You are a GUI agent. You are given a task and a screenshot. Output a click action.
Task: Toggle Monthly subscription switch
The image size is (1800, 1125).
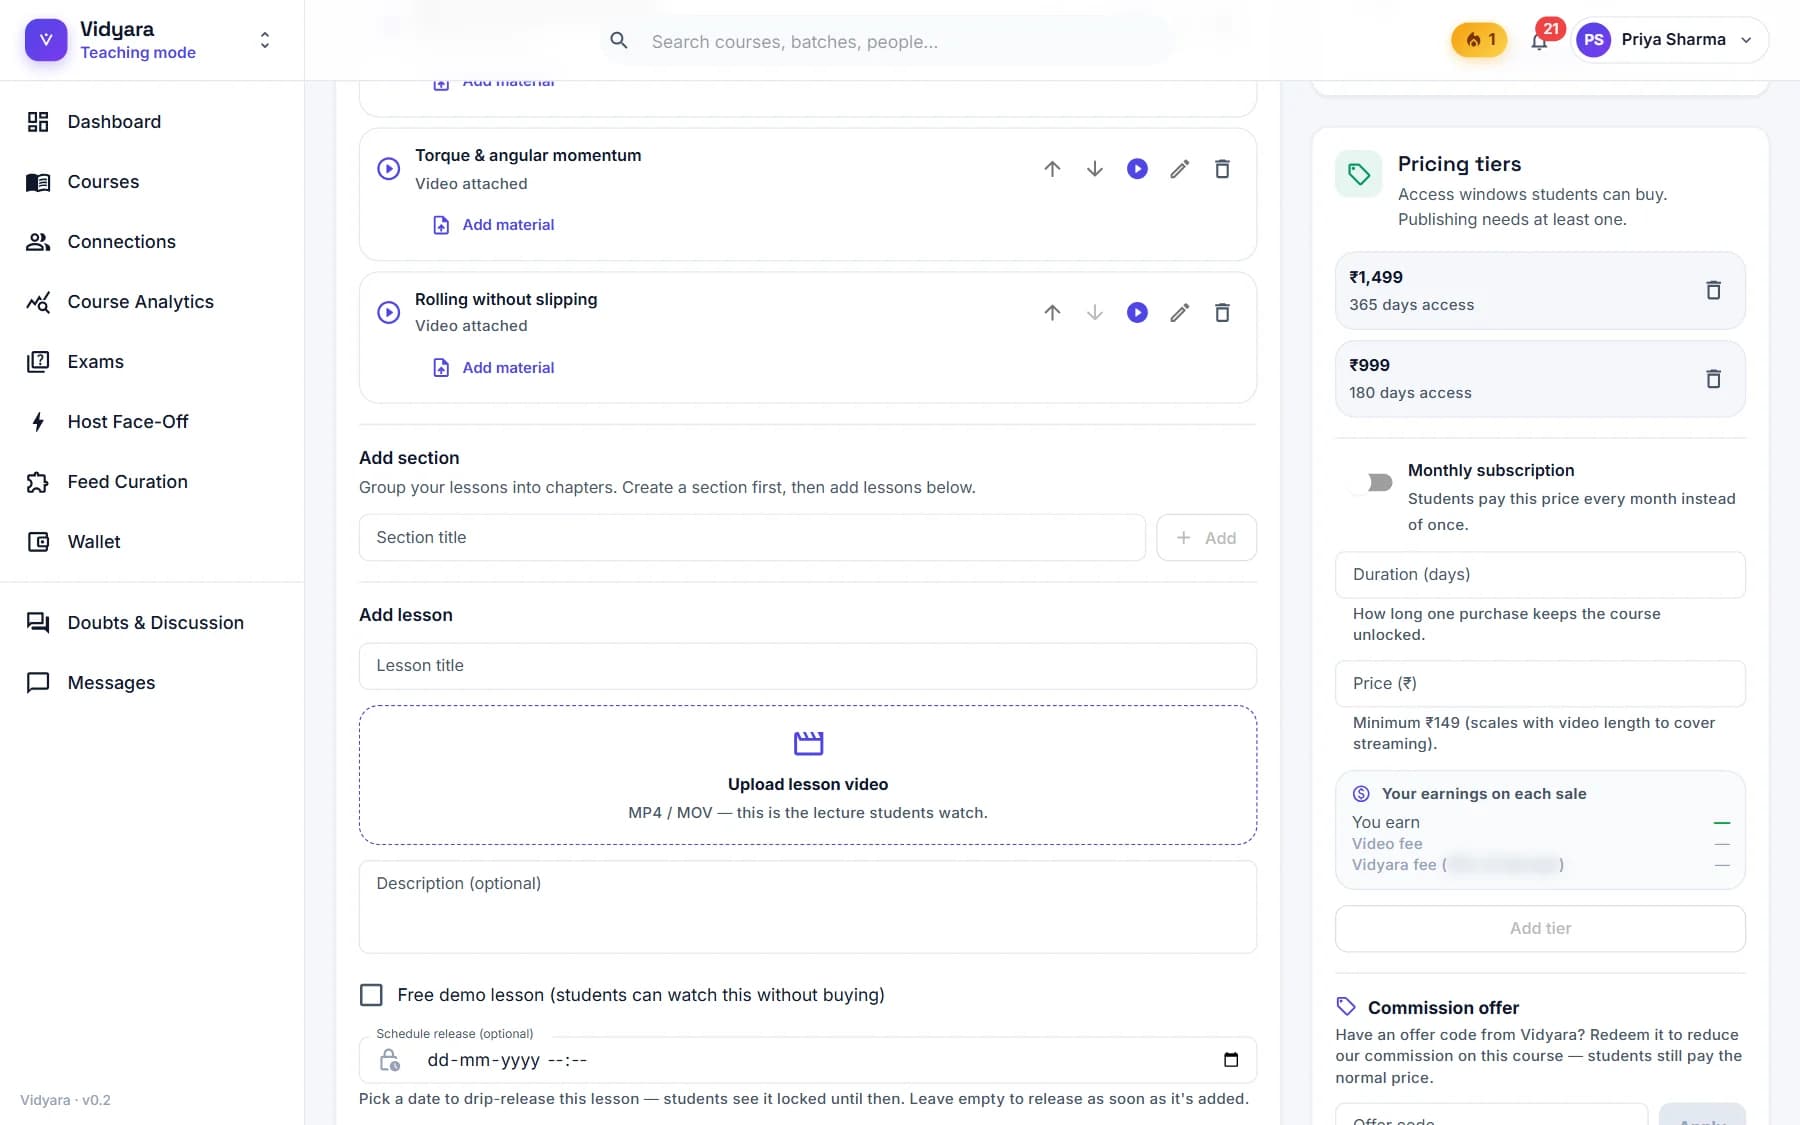tap(1371, 483)
